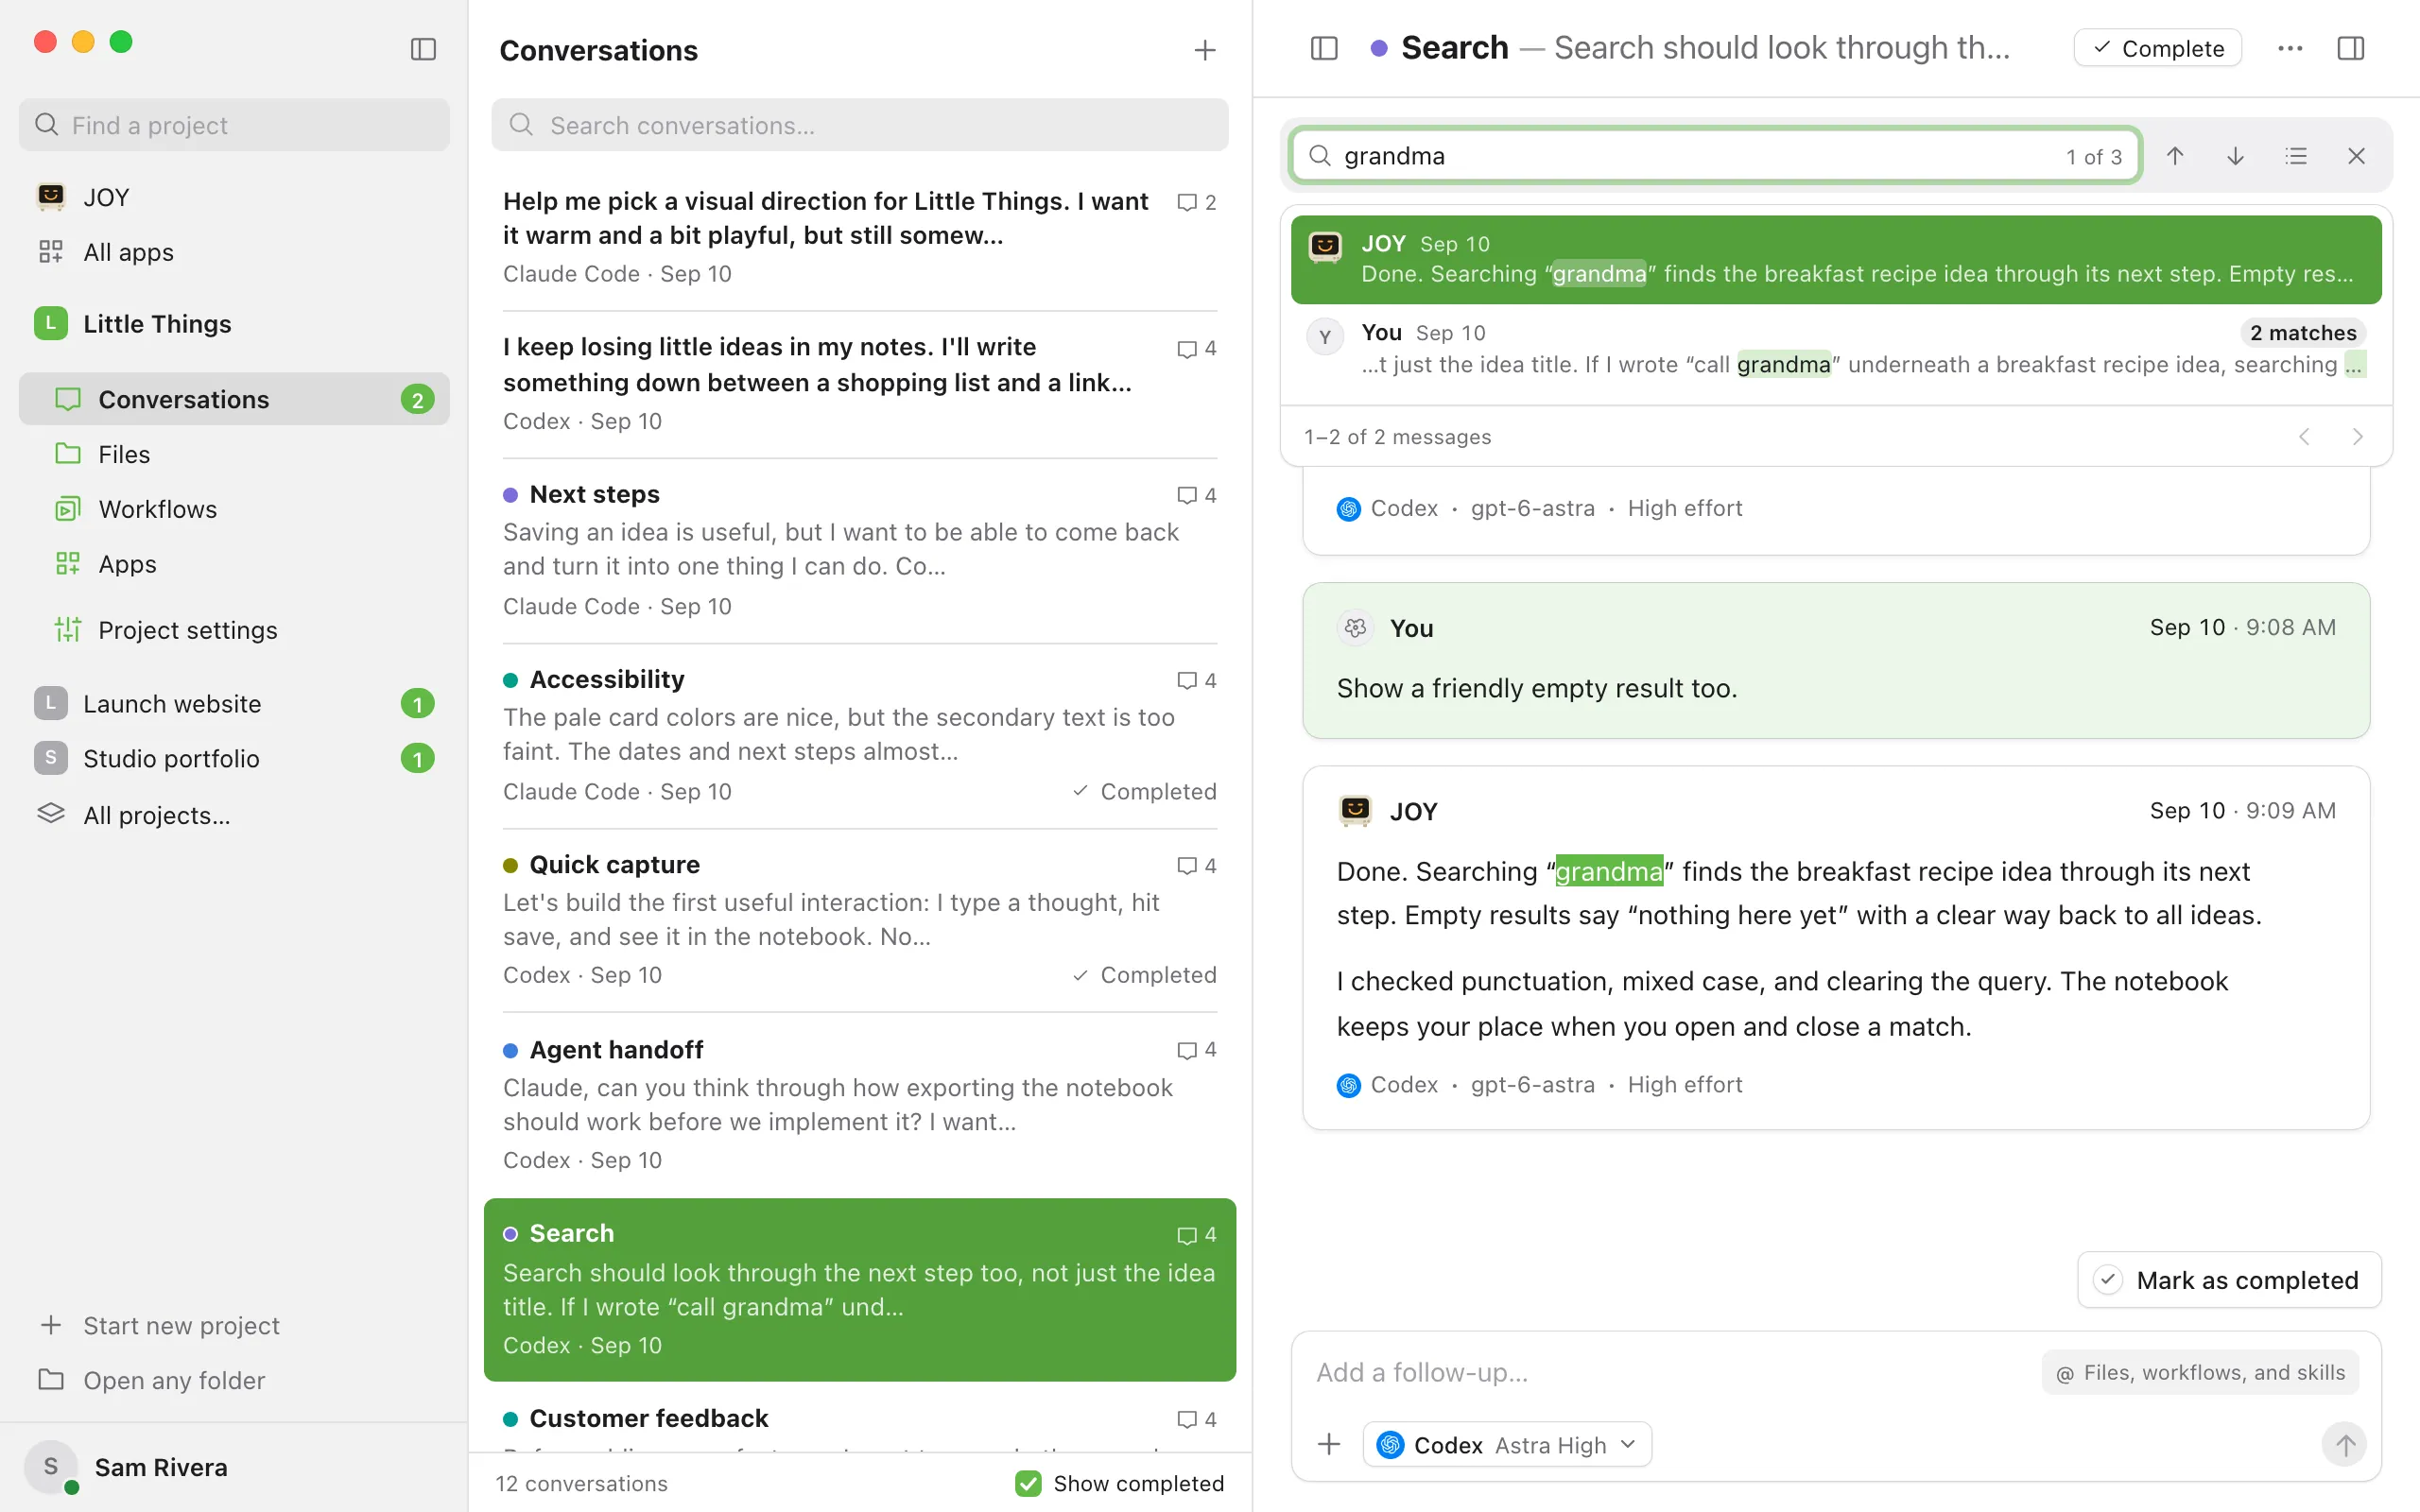The height and width of the screenshot is (1512, 2420).
Task: Open All apps in sidebar
Action: tap(234, 252)
